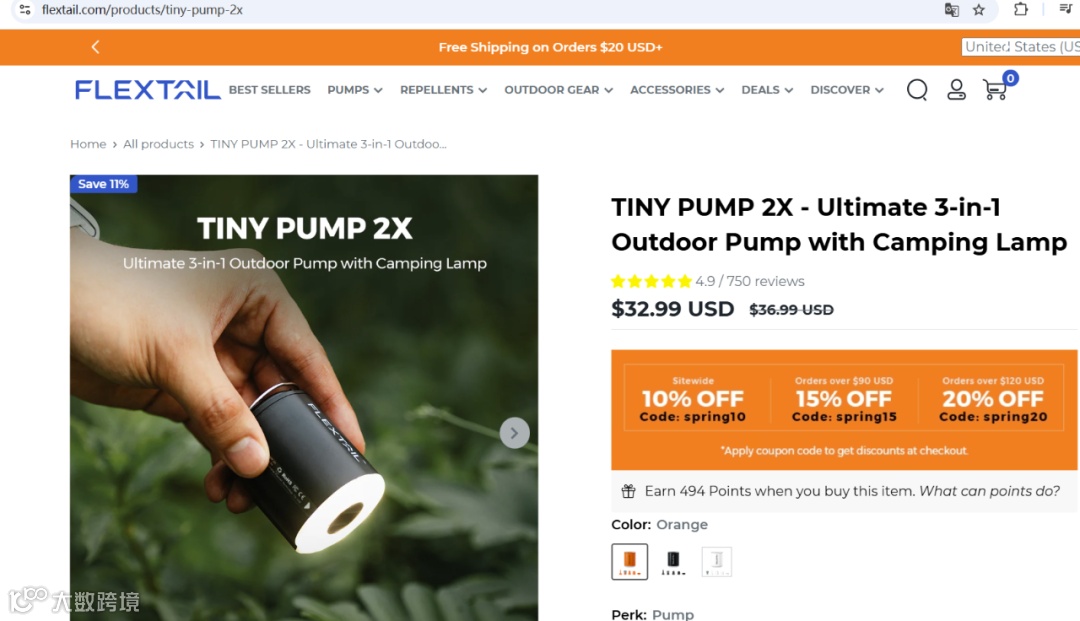Select the black color variant
The image size is (1080, 621).
coord(673,562)
